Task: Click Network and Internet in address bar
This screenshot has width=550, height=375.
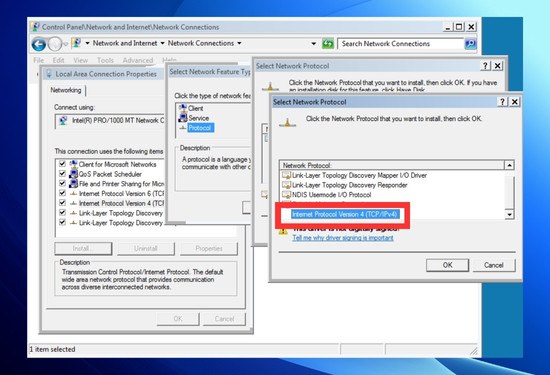Action: coord(125,43)
